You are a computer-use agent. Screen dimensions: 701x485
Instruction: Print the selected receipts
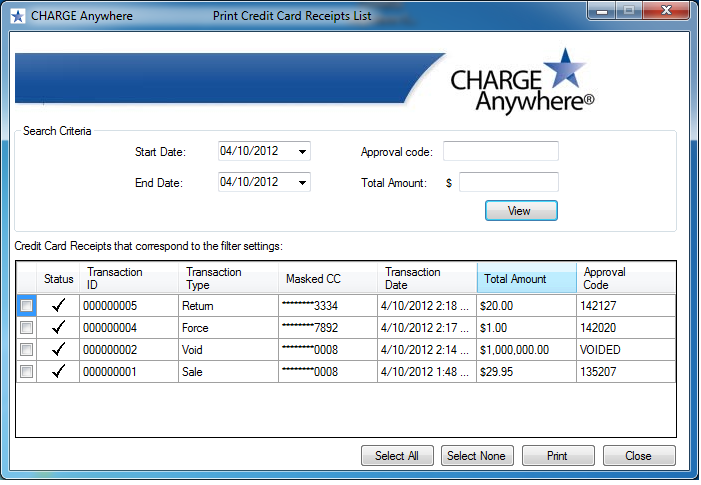tap(557, 456)
